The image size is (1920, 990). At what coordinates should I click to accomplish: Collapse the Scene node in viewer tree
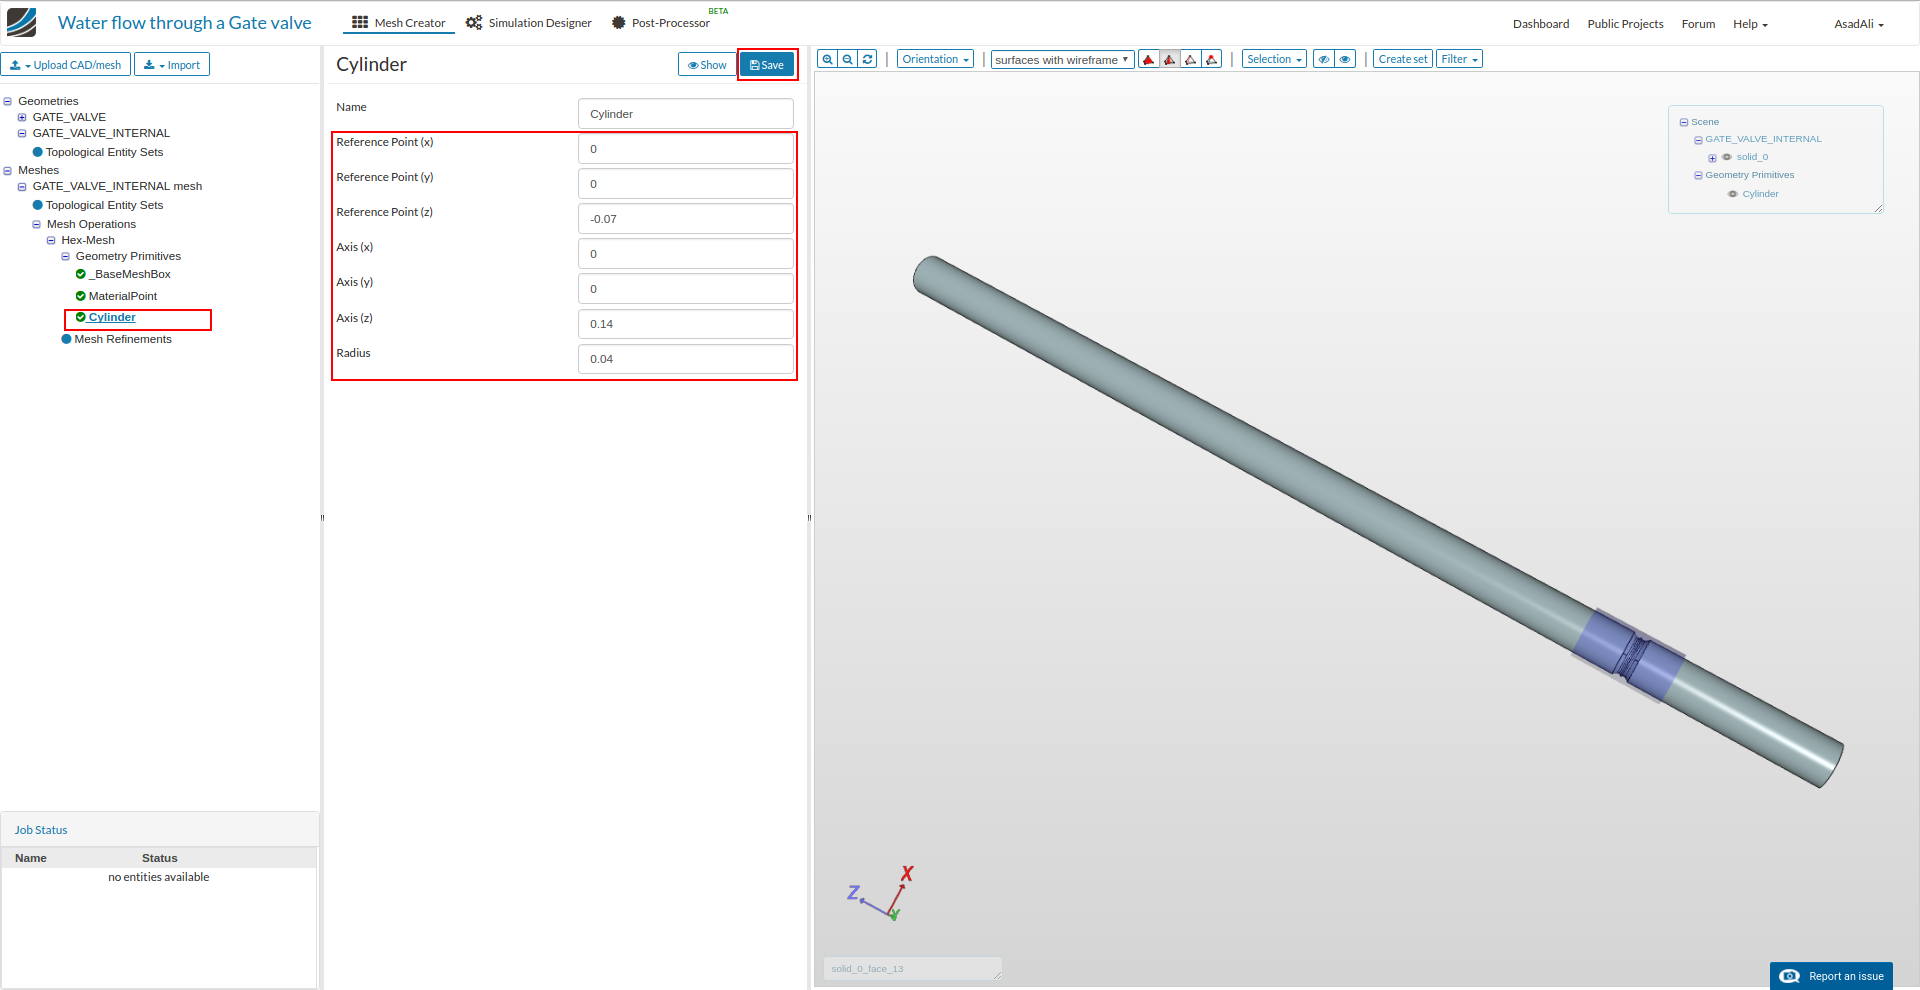(1684, 122)
